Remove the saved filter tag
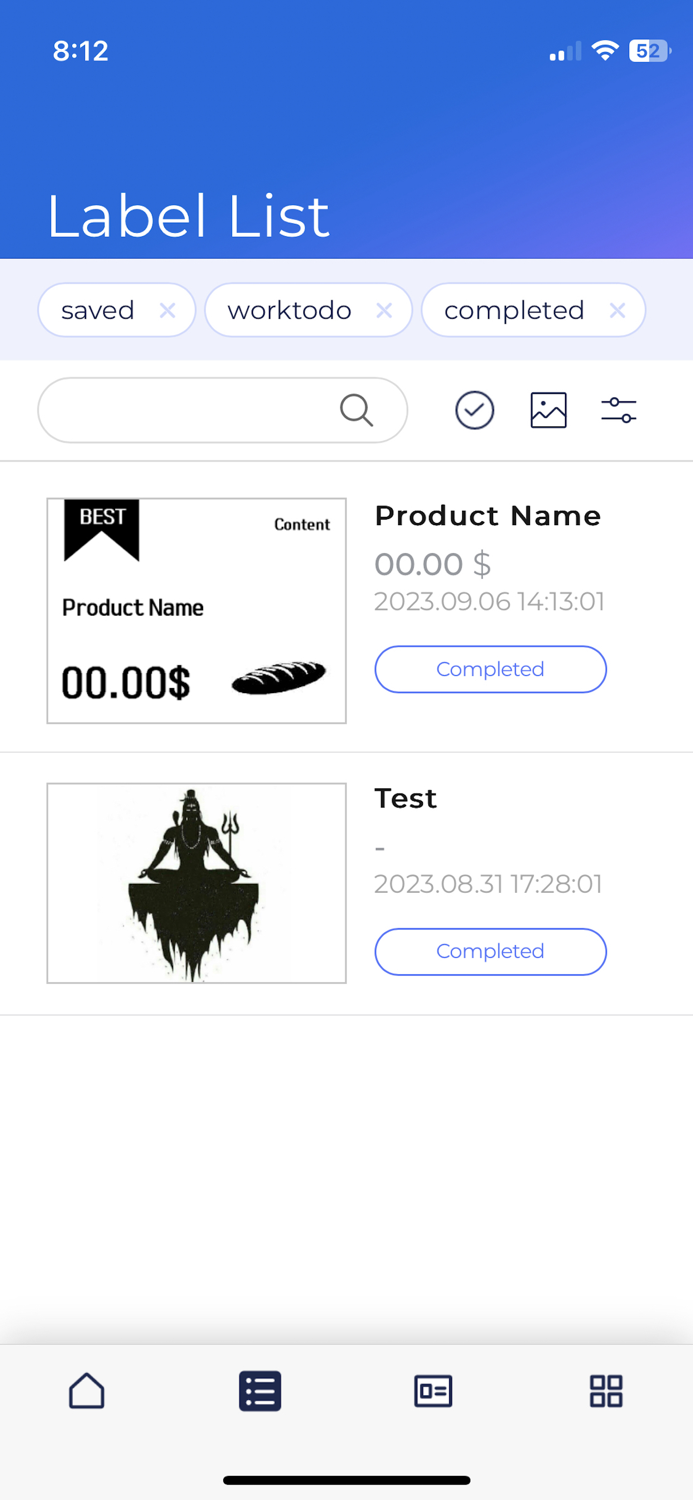 coord(167,310)
